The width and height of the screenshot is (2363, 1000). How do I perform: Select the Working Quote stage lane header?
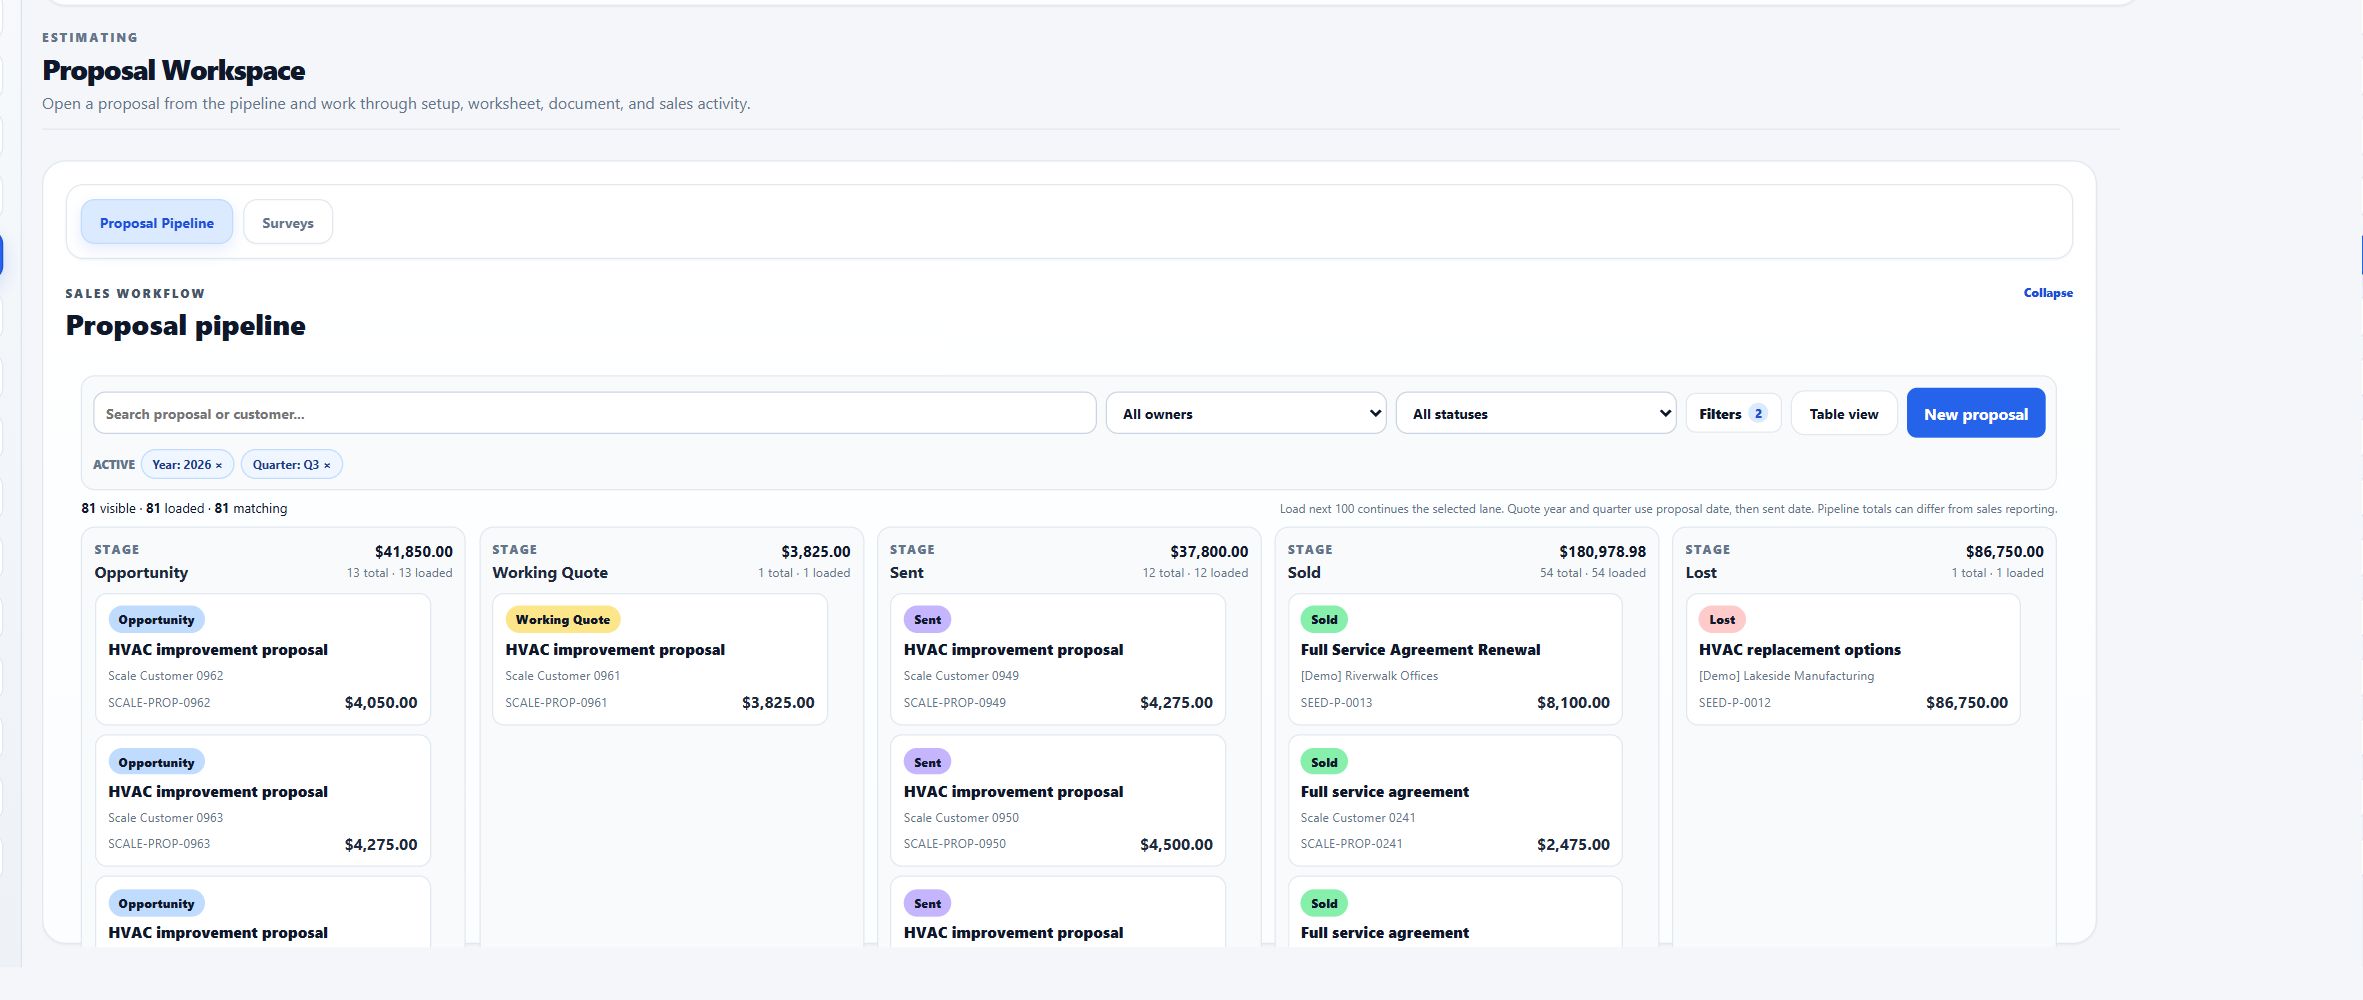671,561
